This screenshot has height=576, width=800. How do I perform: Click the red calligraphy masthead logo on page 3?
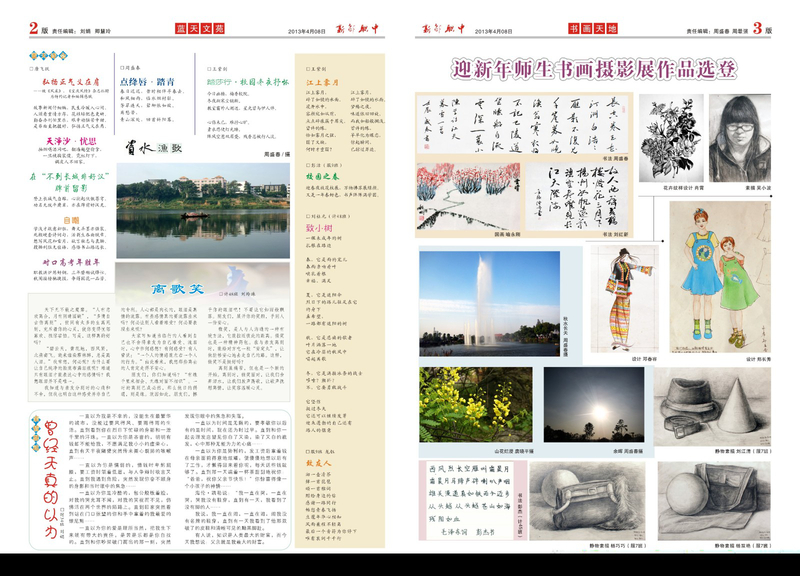(x=443, y=29)
